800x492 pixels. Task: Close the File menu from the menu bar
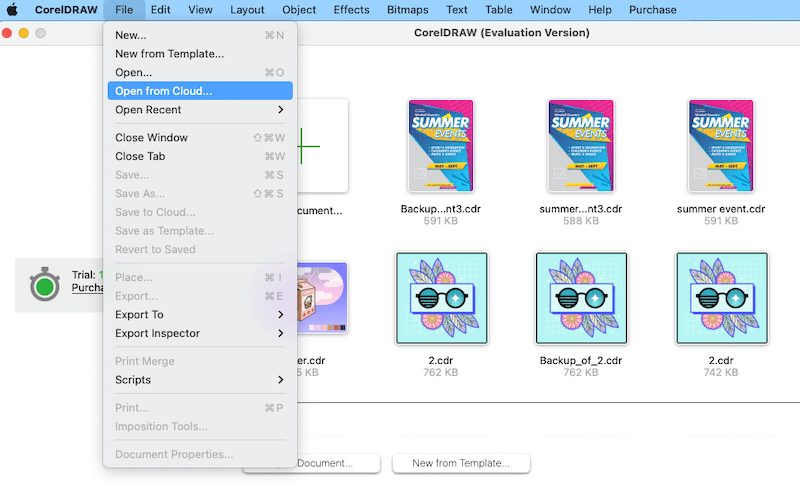click(124, 10)
